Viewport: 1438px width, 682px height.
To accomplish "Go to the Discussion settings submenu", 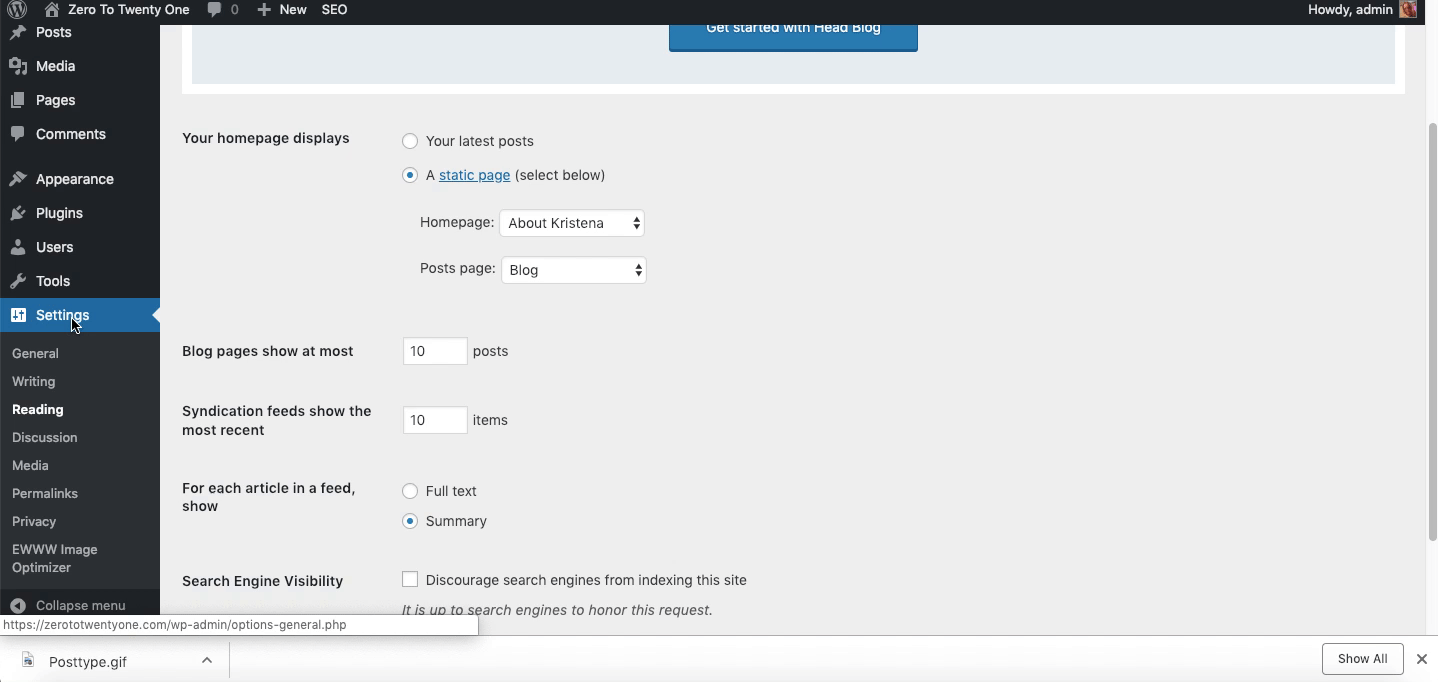I will [x=45, y=437].
